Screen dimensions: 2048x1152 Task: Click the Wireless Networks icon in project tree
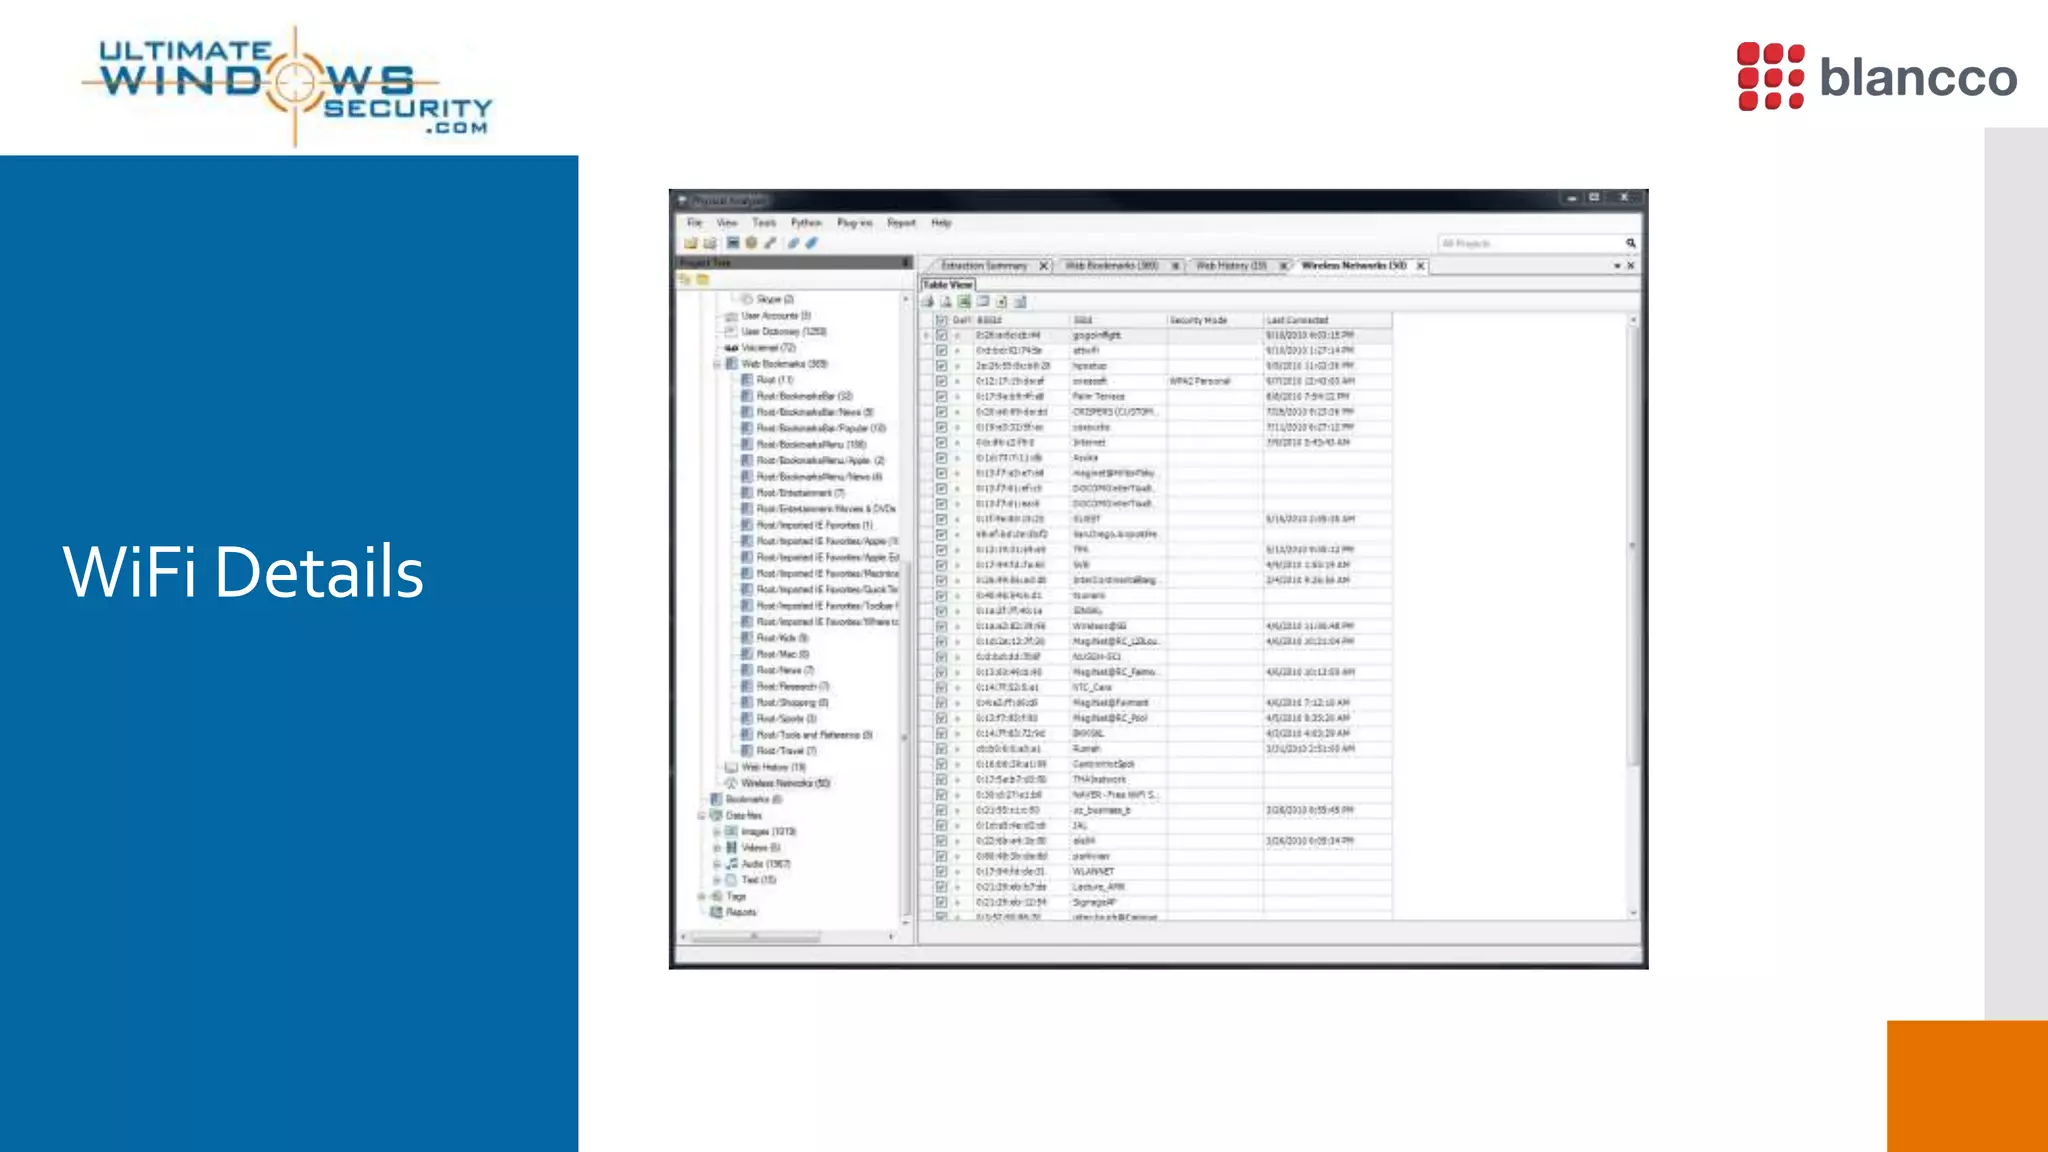[731, 783]
